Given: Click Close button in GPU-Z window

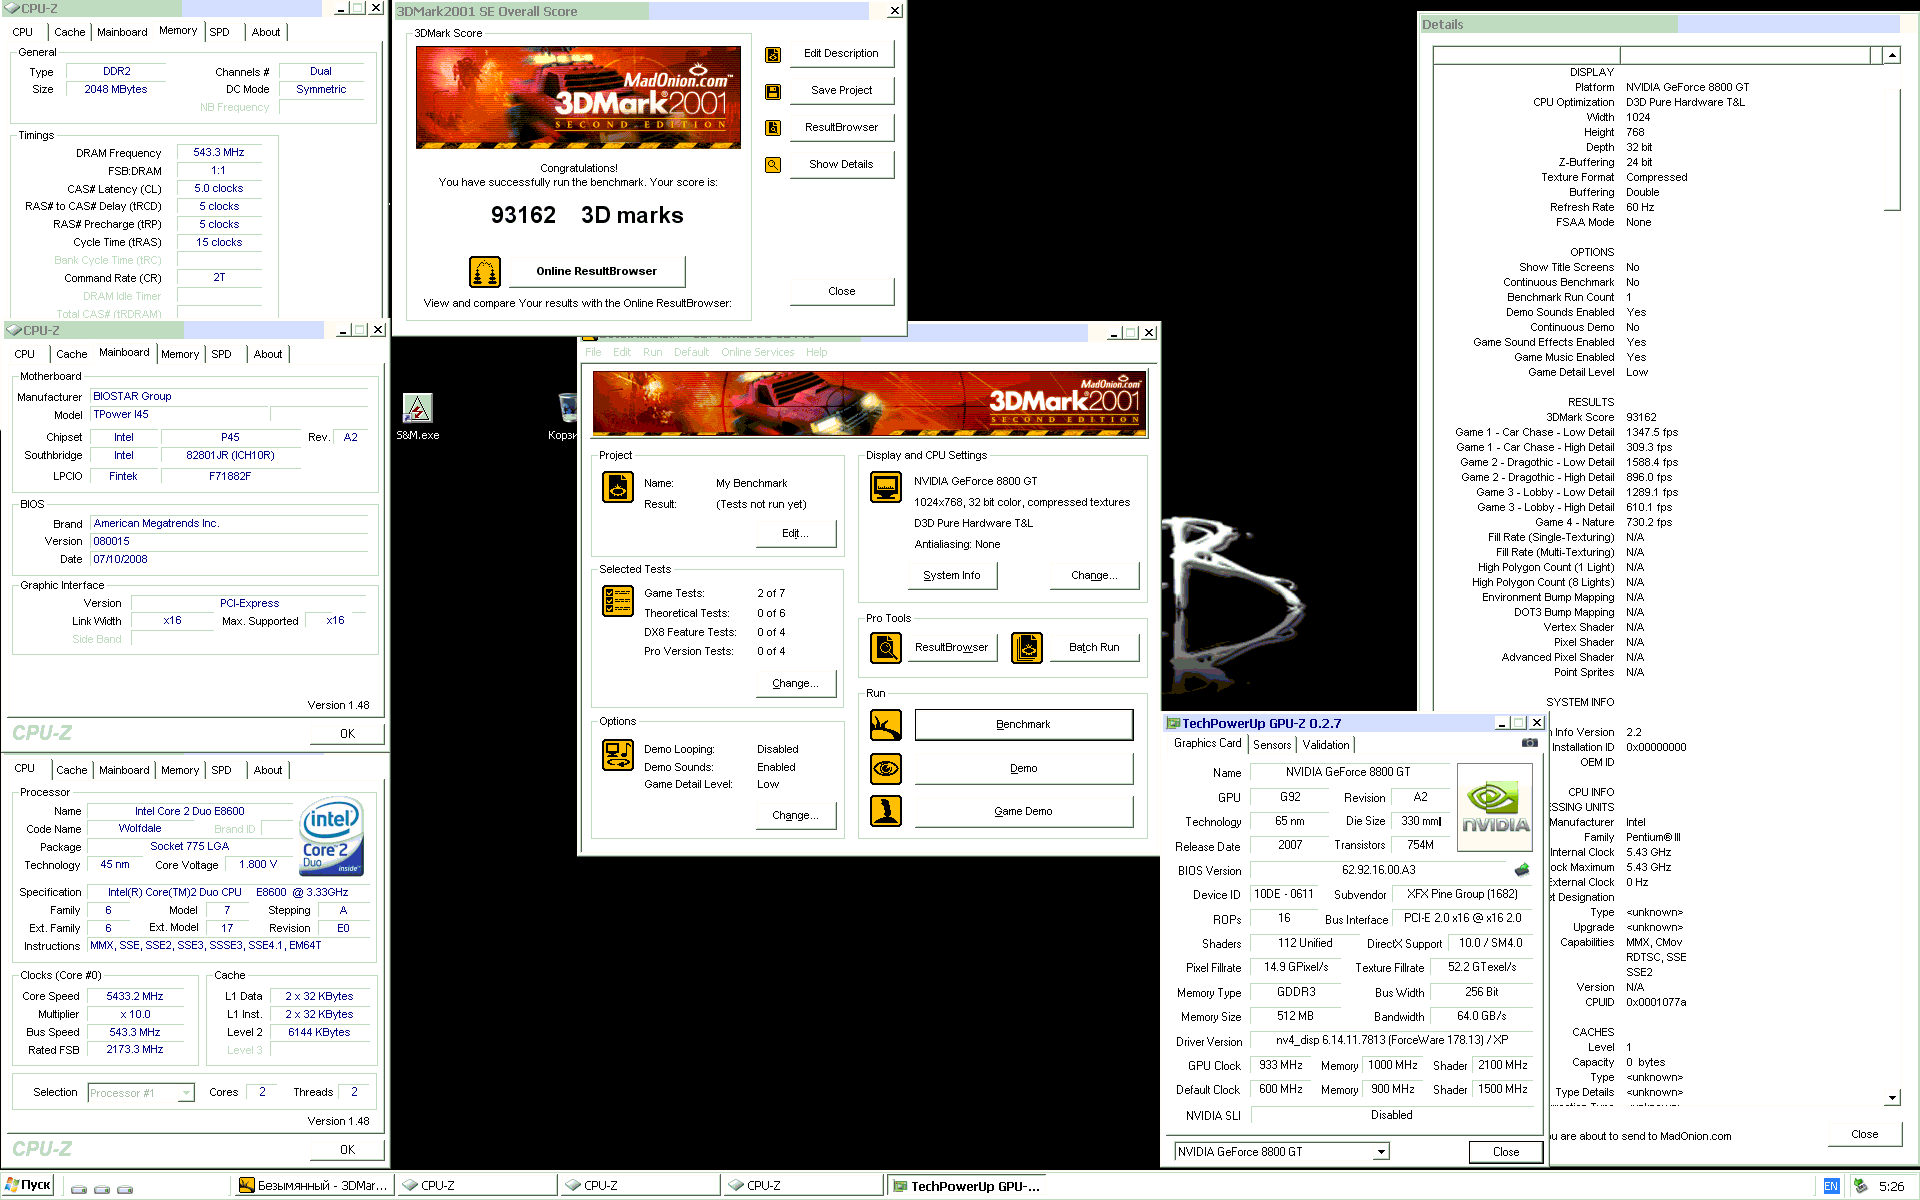Looking at the screenshot, I should pos(1505,1152).
